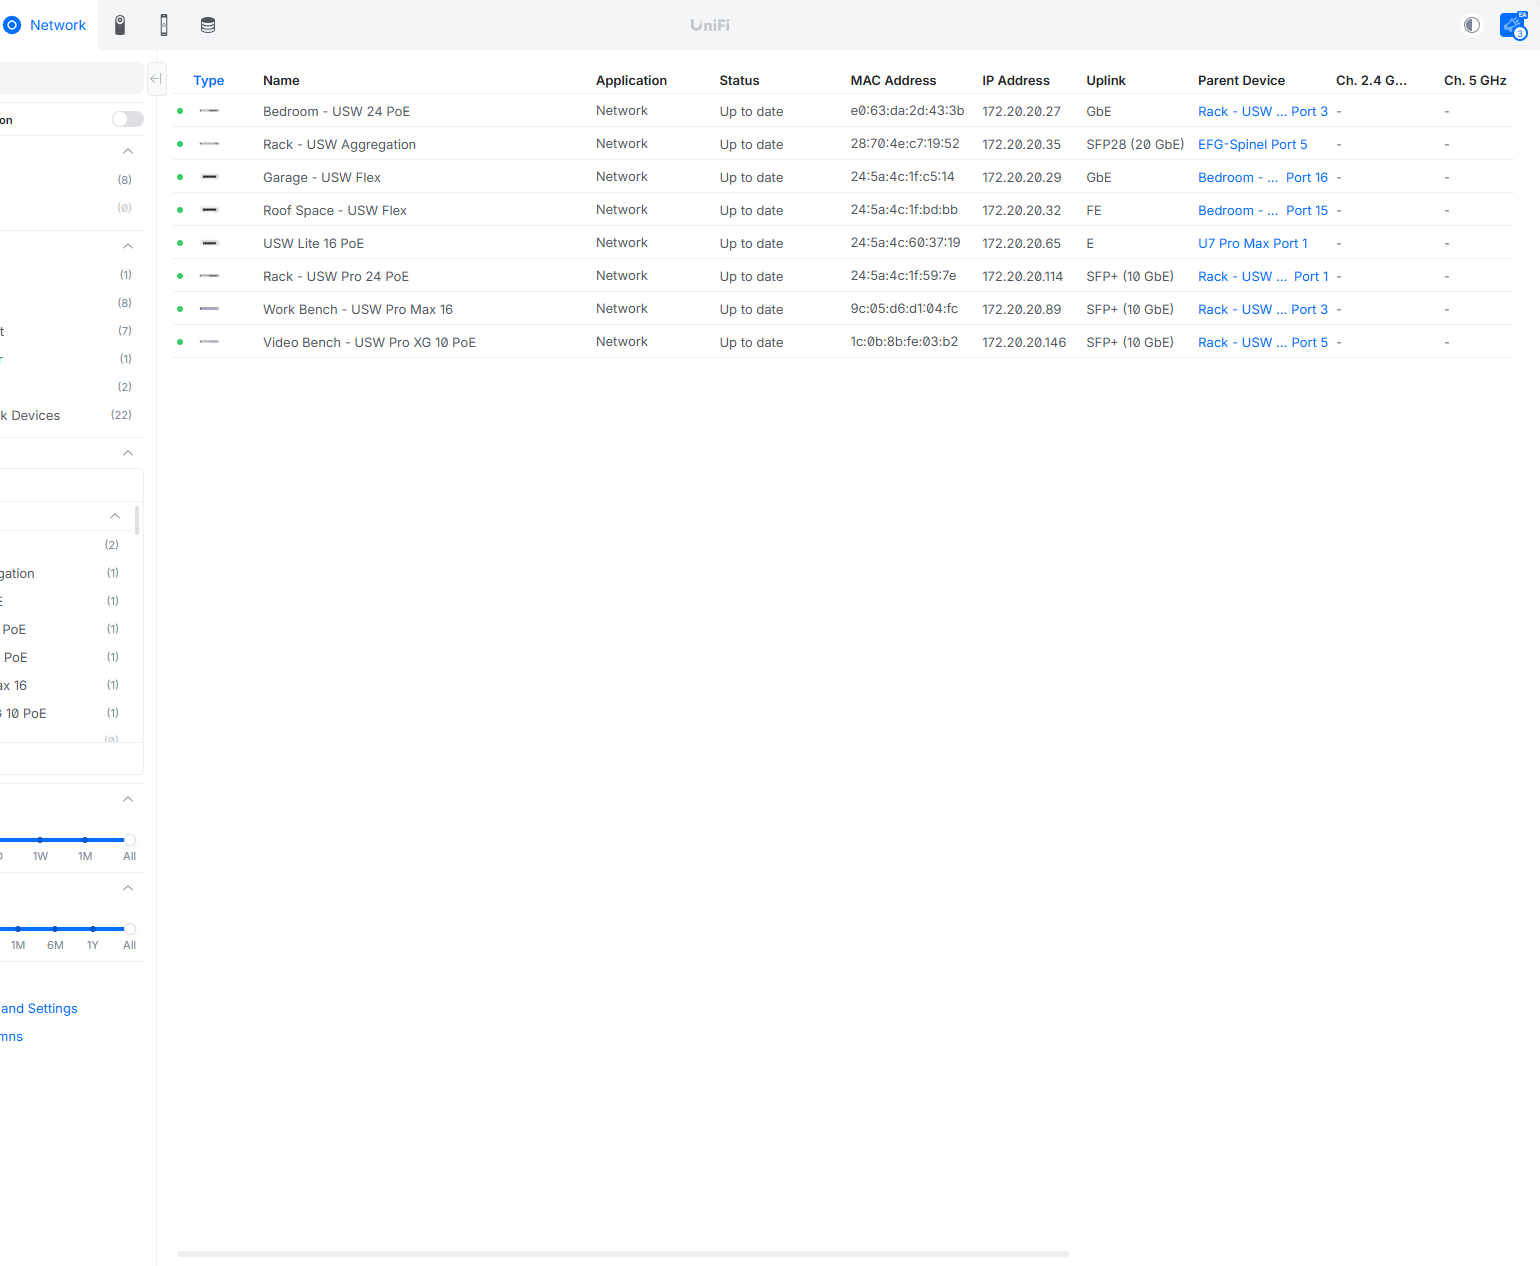
Task: Open the 'Roof Space - USW Flex' device name
Action: pyautogui.click(x=335, y=211)
